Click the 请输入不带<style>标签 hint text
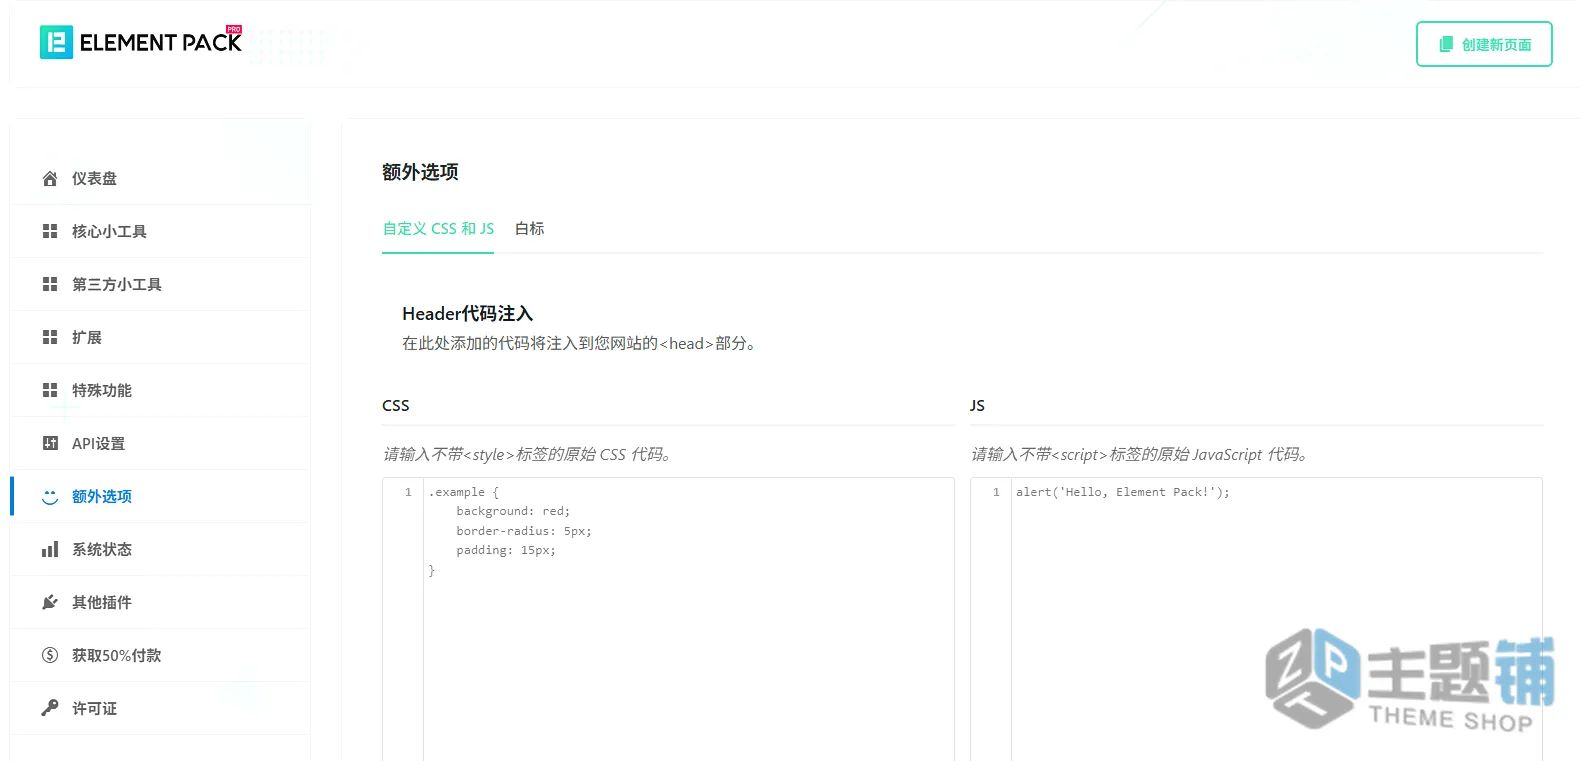Image resolution: width=1582 pixels, height=761 pixels. pos(527,454)
